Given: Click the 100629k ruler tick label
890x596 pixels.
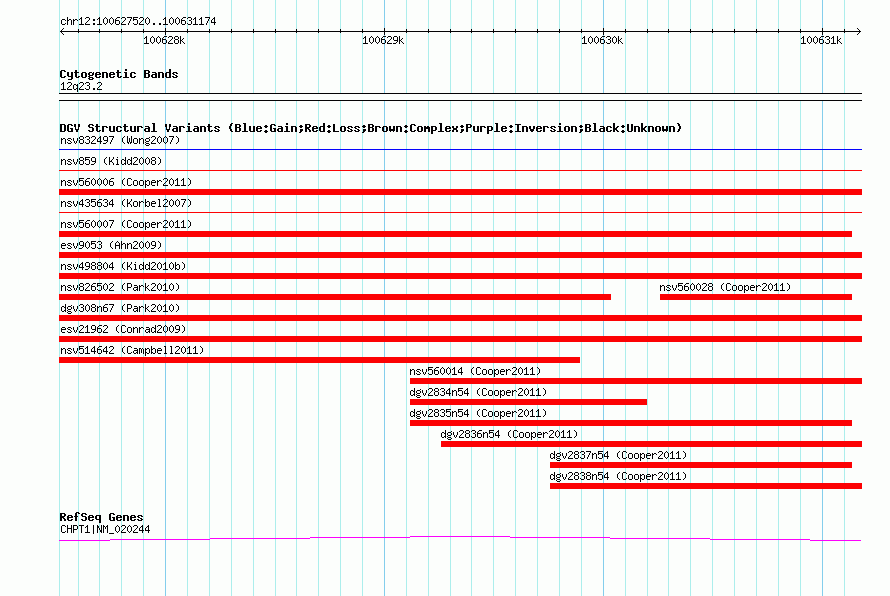Looking at the screenshot, I should coord(383,40).
